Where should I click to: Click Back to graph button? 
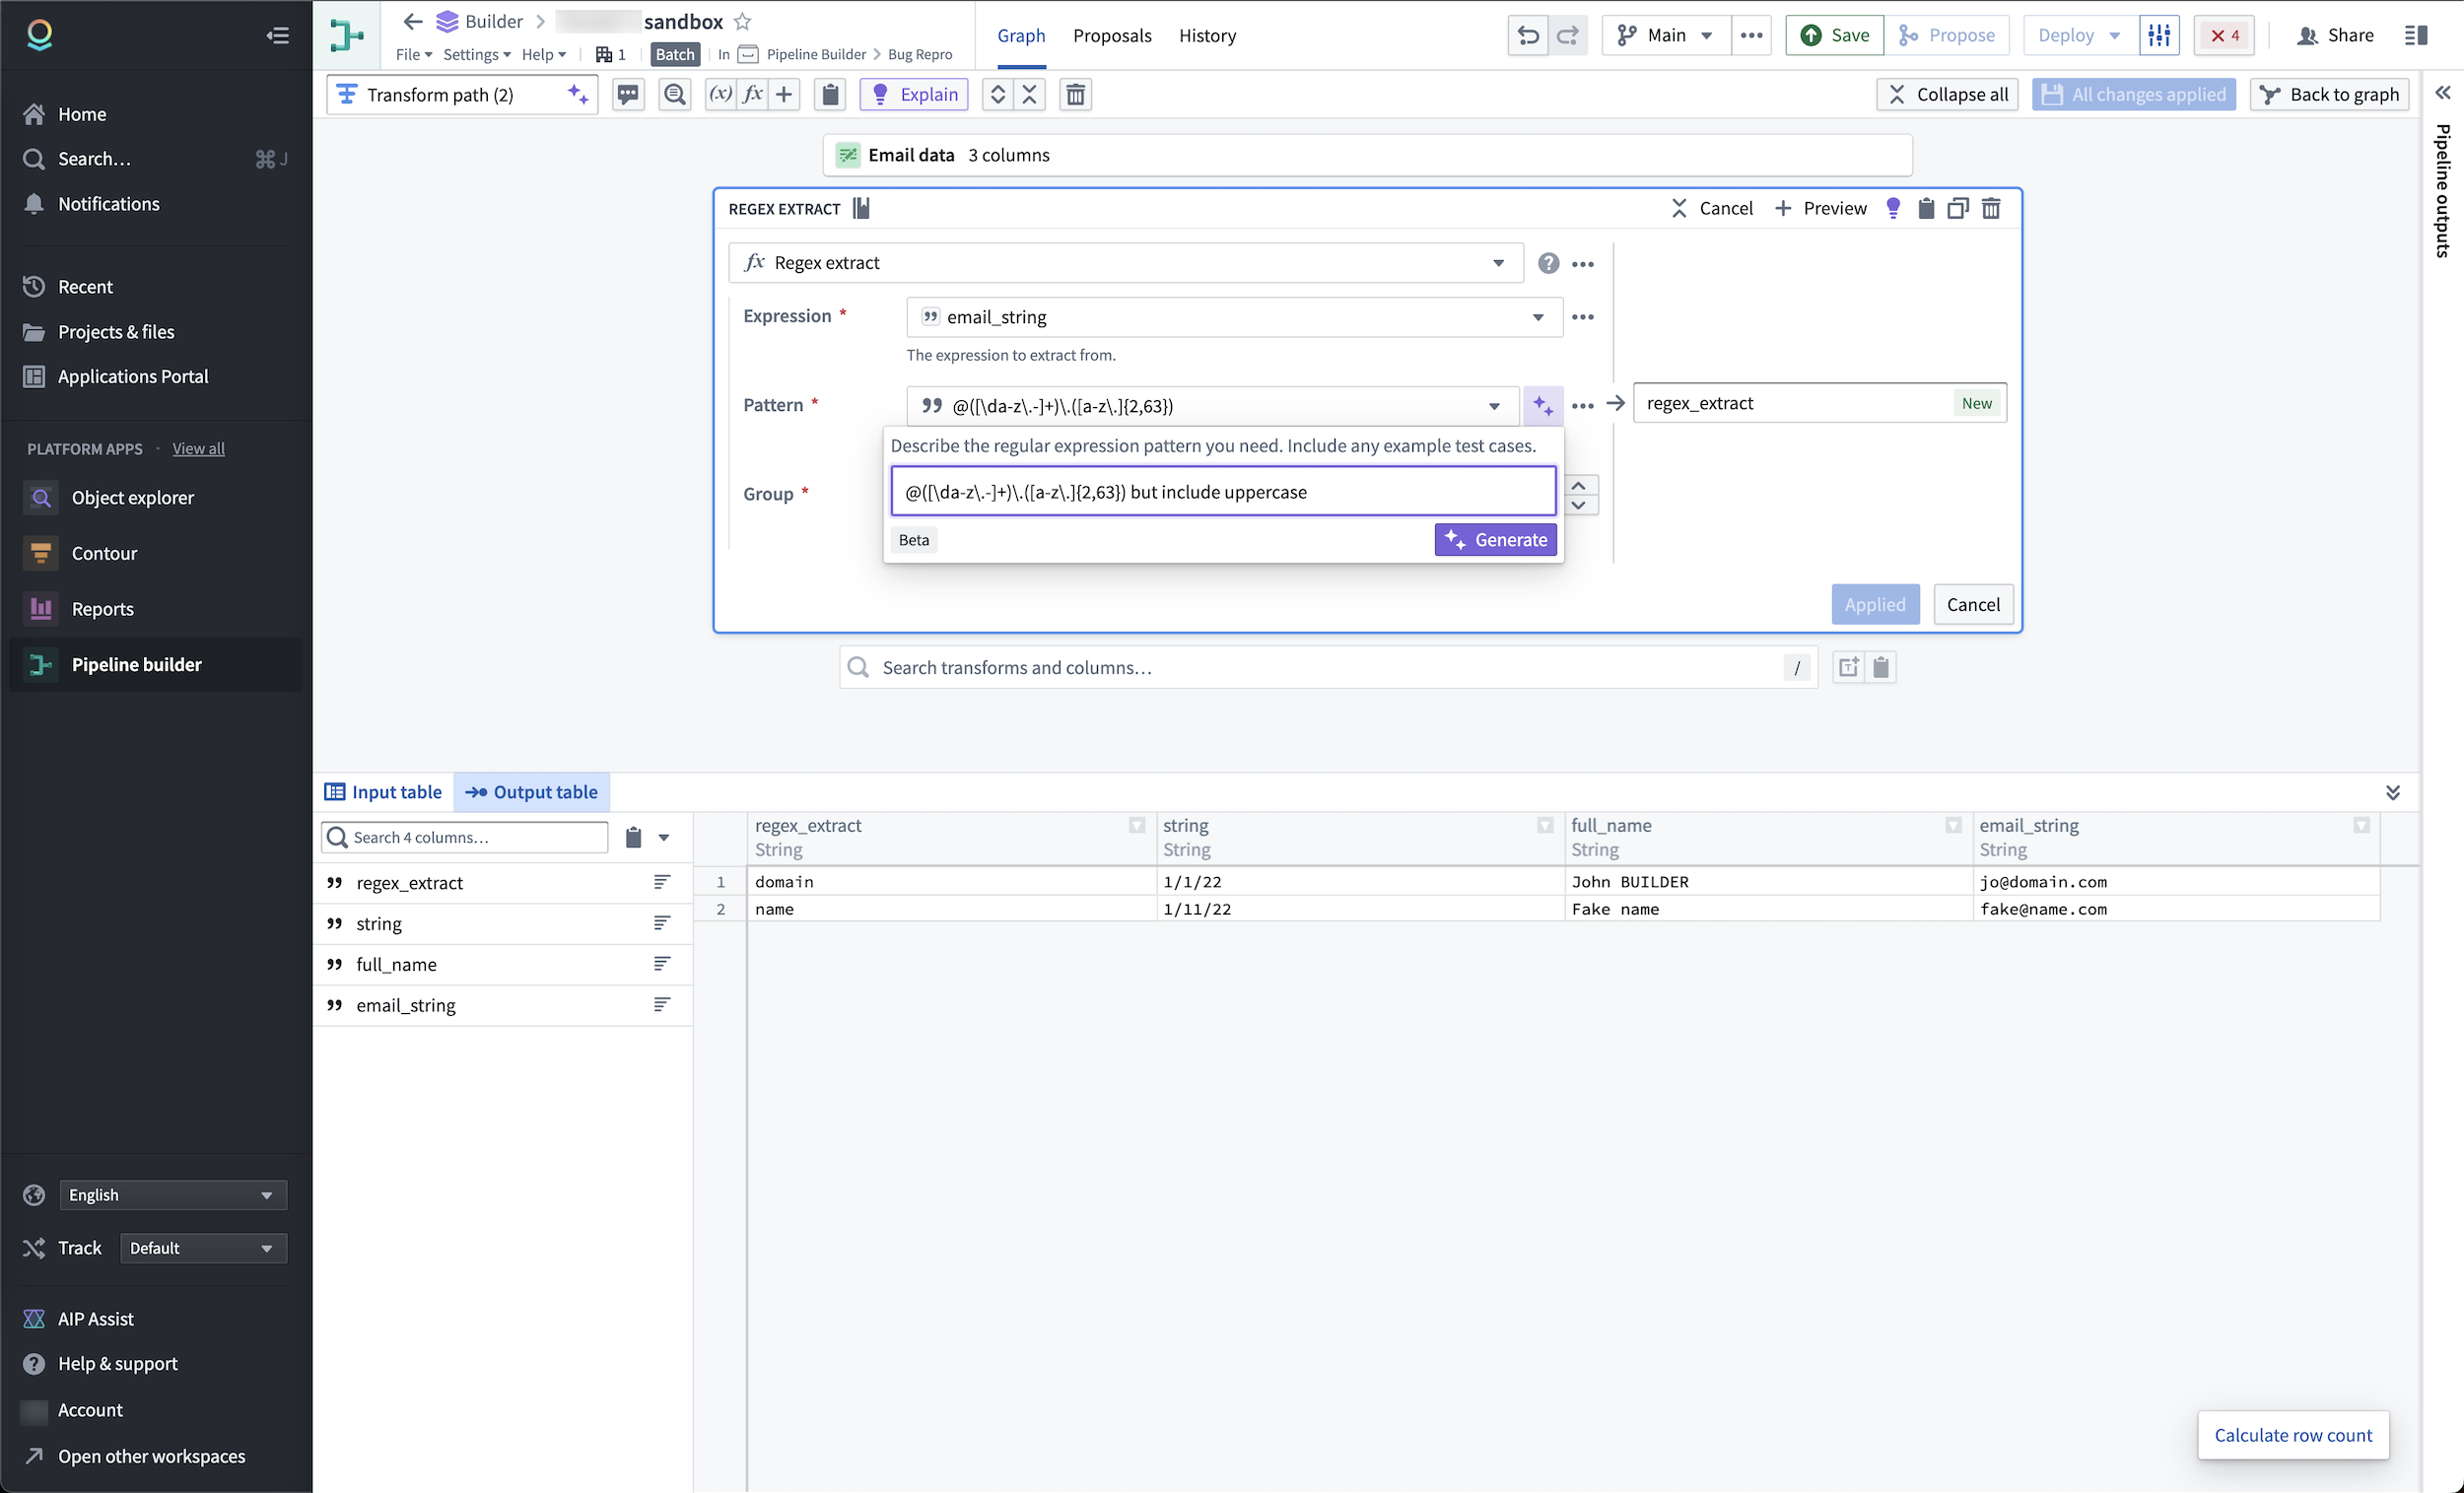(2329, 95)
